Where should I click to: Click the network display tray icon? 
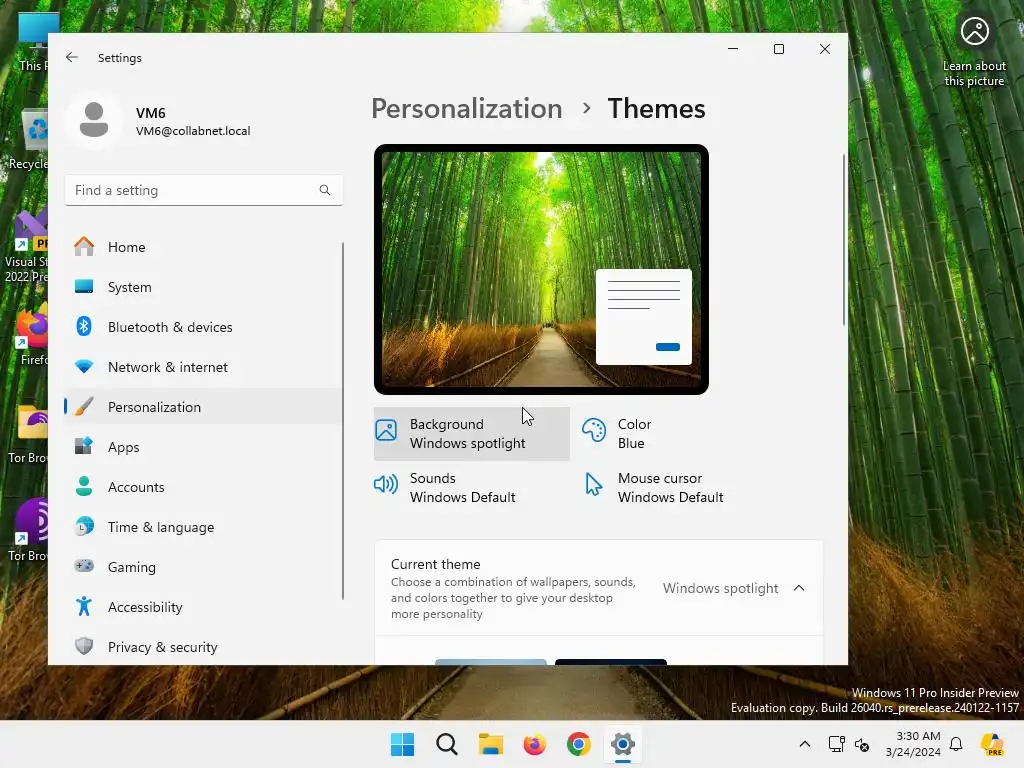pyautogui.click(x=836, y=744)
